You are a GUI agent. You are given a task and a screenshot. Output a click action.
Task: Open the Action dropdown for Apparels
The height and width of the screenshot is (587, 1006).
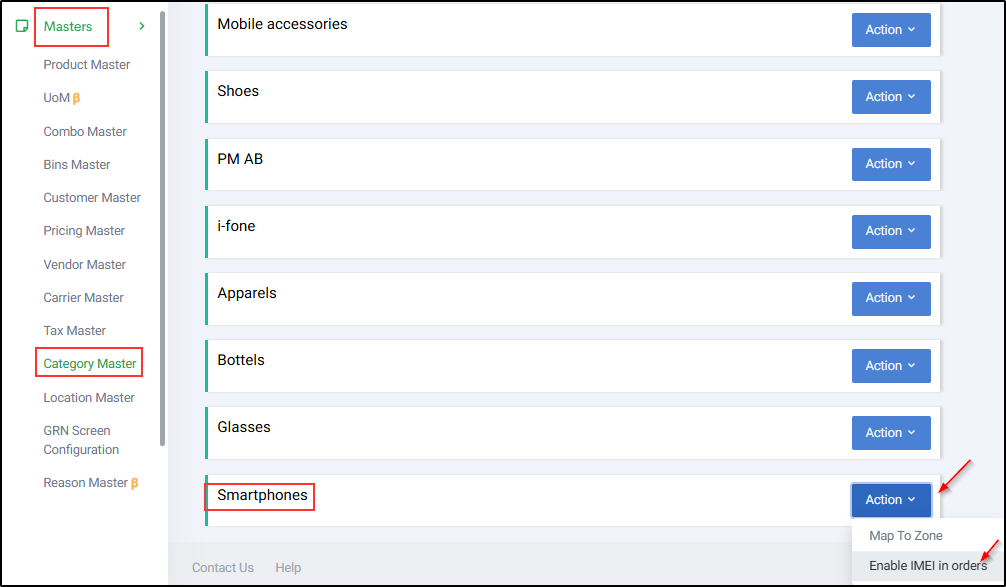pyautogui.click(x=891, y=298)
